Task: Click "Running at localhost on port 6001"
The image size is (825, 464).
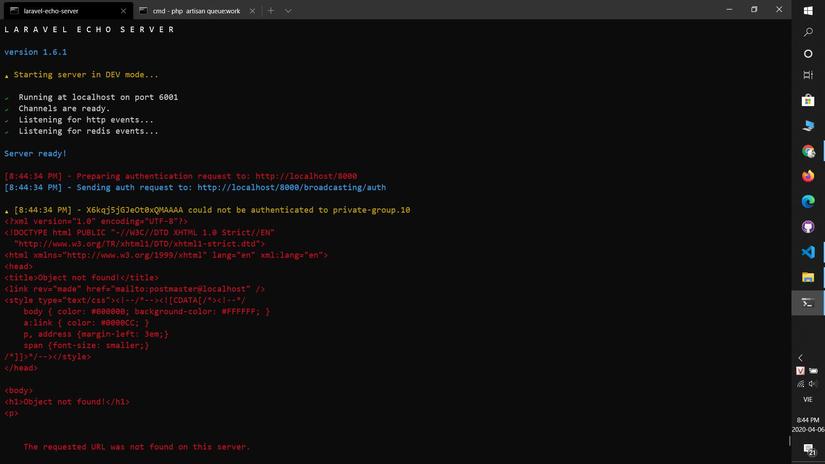Action: coord(98,97)
